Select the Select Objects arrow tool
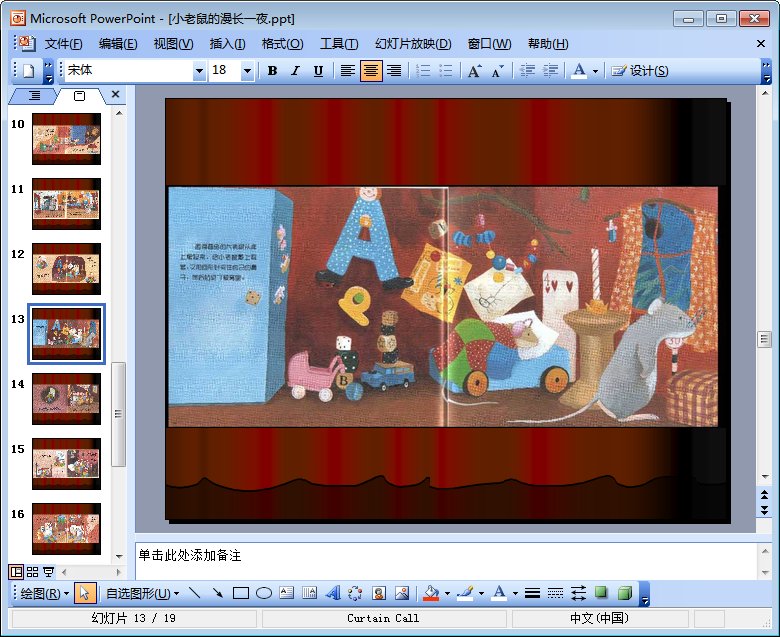 tap(85, 593)
